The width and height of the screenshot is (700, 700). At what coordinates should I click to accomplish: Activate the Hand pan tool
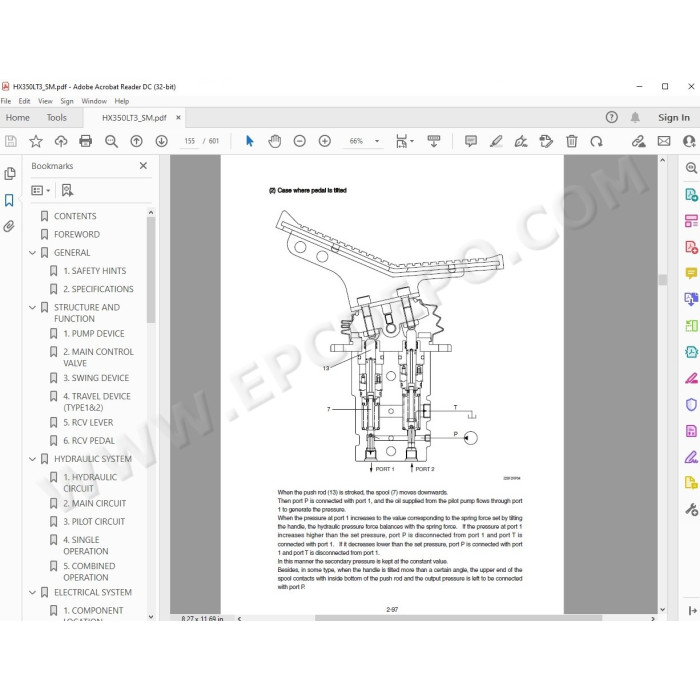point(275,142)
